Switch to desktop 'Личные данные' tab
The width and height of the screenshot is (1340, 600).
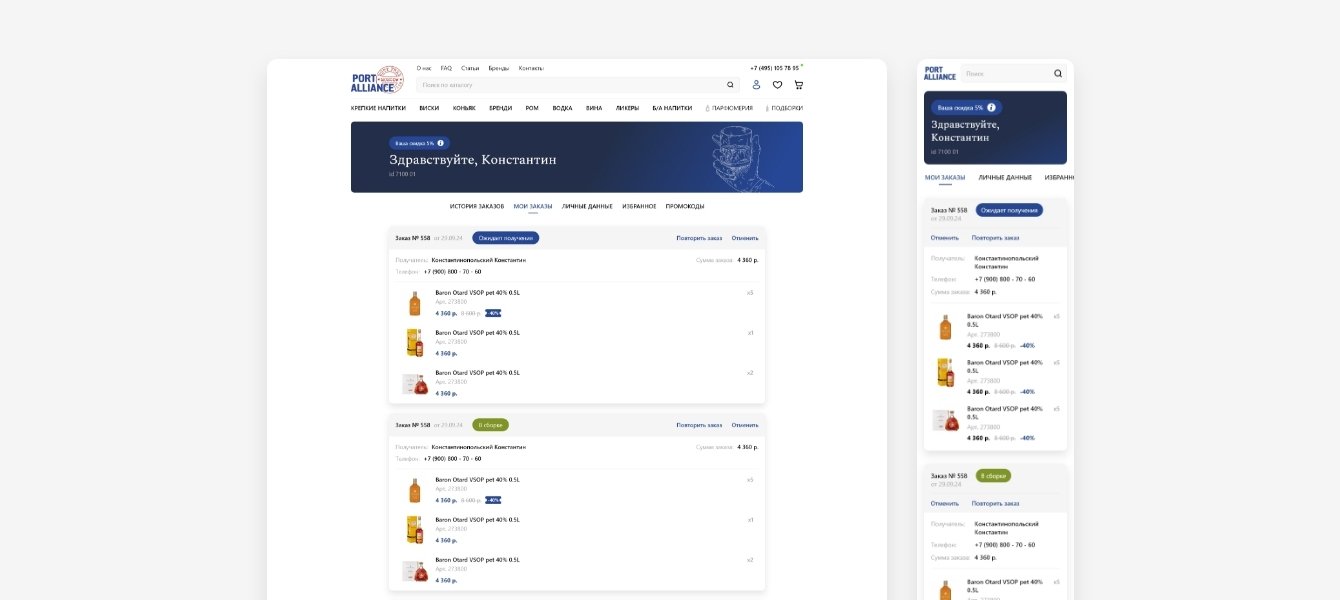(x=587, y=206)
